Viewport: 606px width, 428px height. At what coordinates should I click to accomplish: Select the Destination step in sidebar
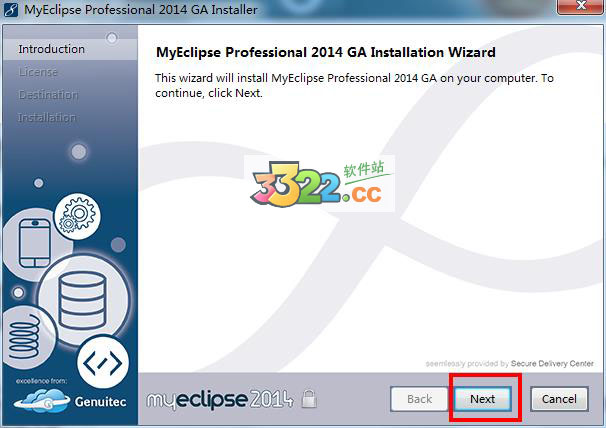(x=48, y=95)
